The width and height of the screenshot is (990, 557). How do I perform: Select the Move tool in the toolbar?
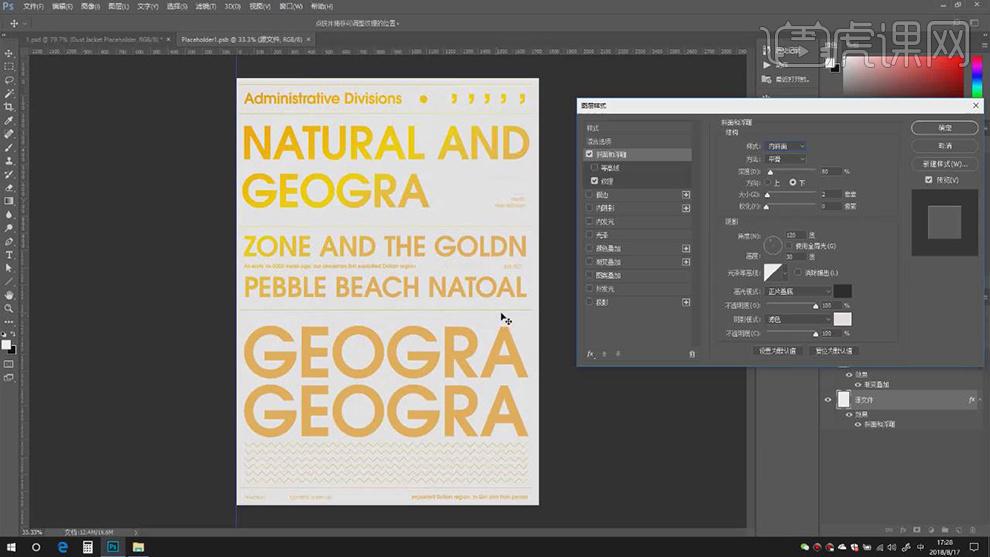pos(9,53)
